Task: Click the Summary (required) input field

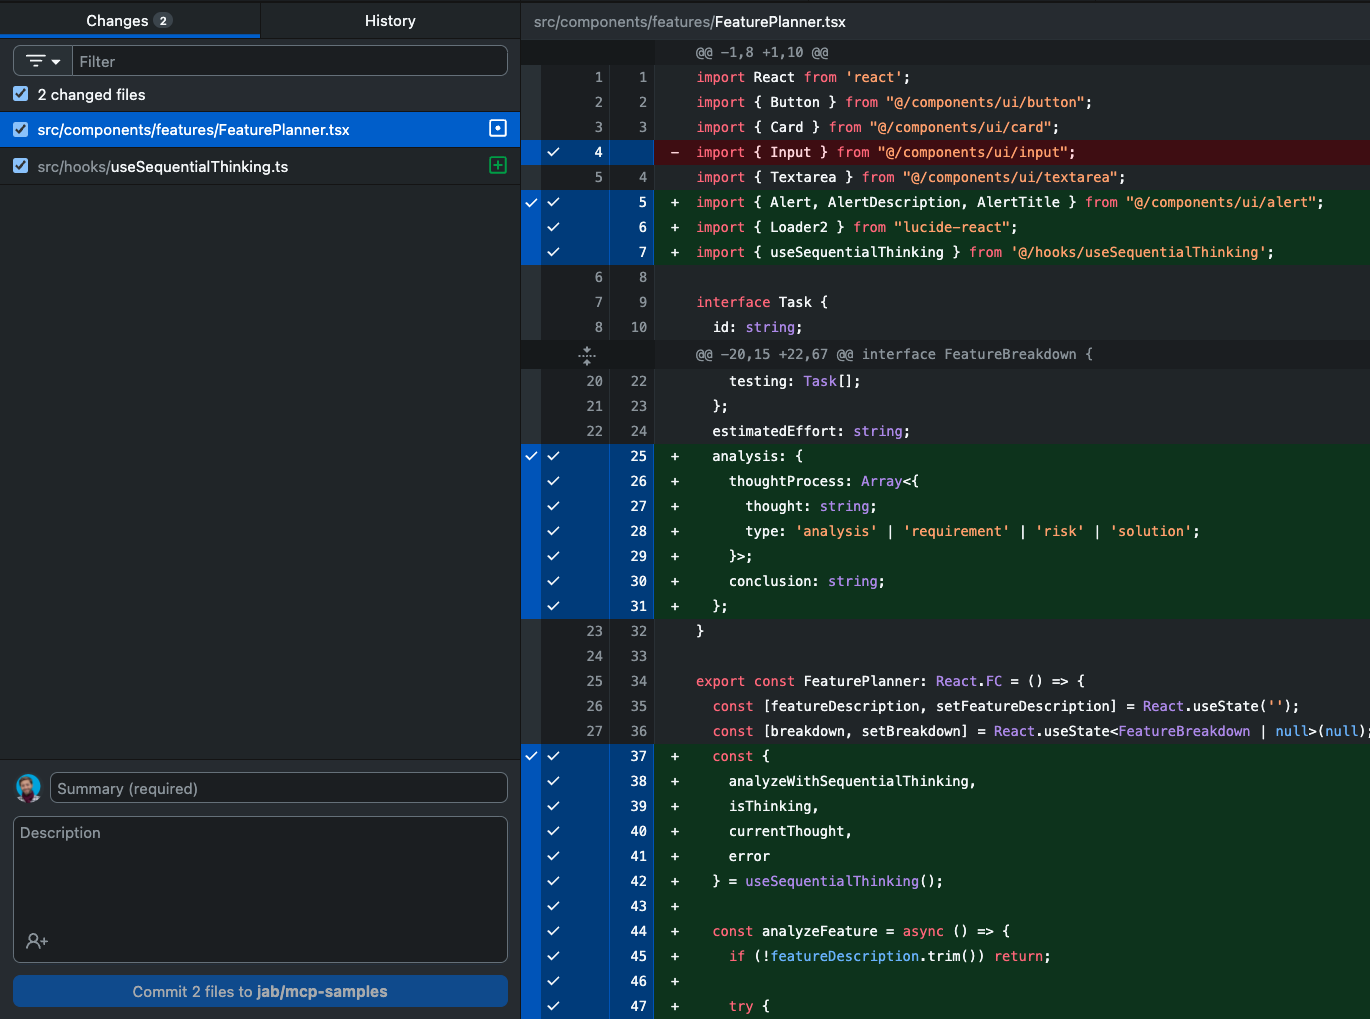Action: coord(279,788)
